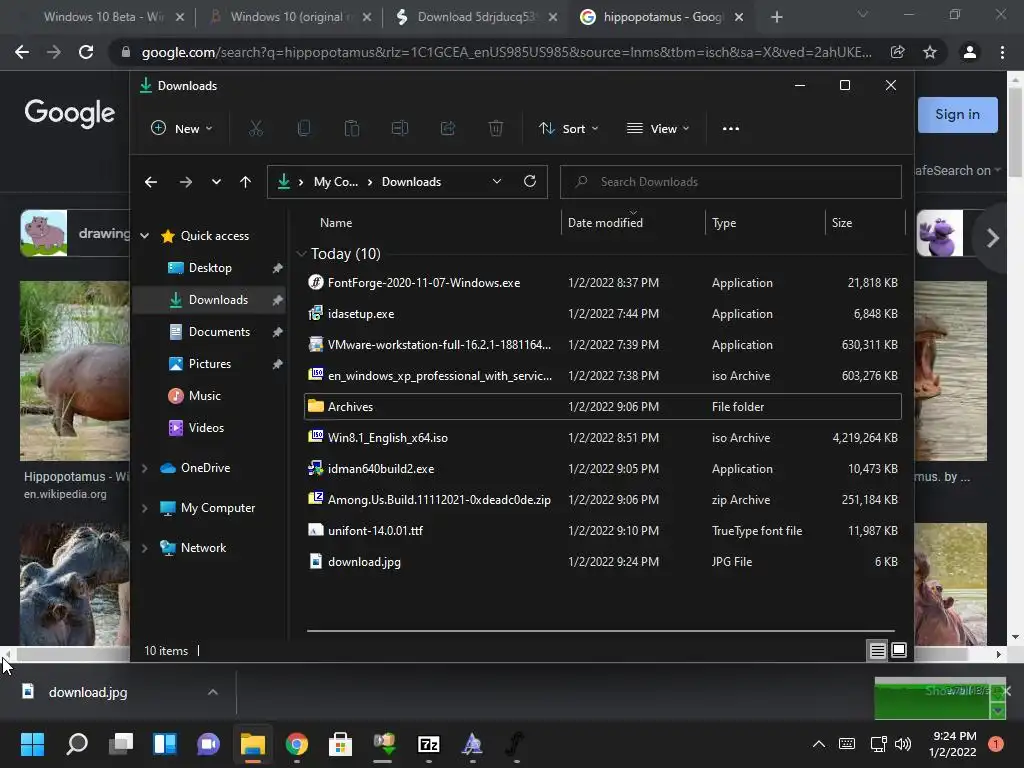Click the Sign in button on Google

tap(957, 115)
